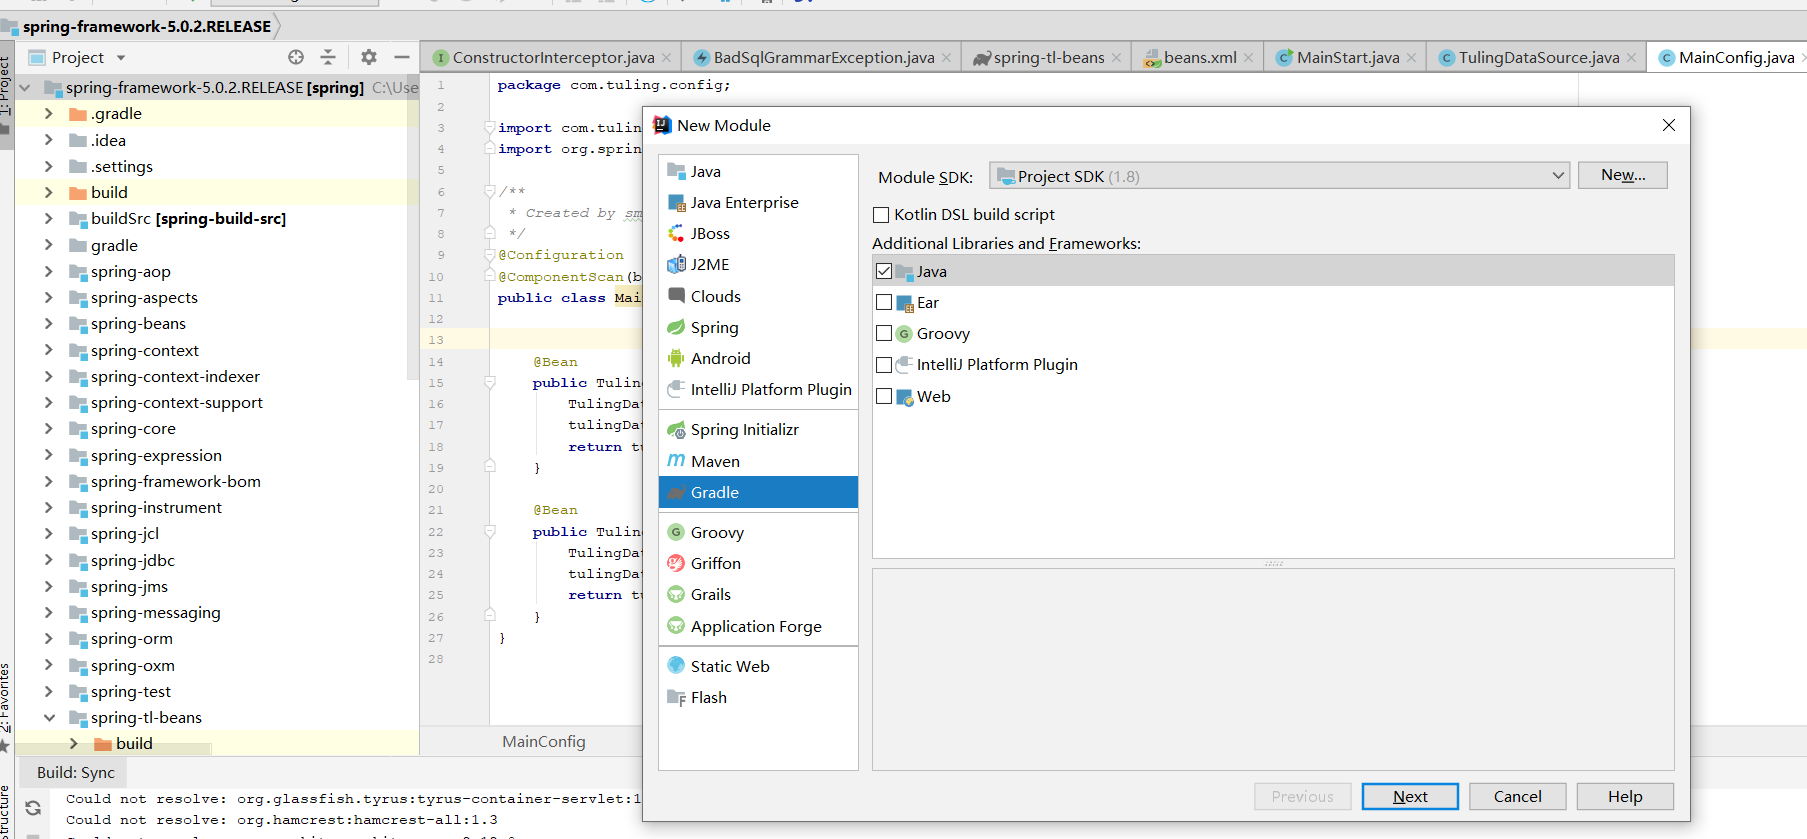
Task: Select Spring Initializr module type
Action: click(758, 429)
